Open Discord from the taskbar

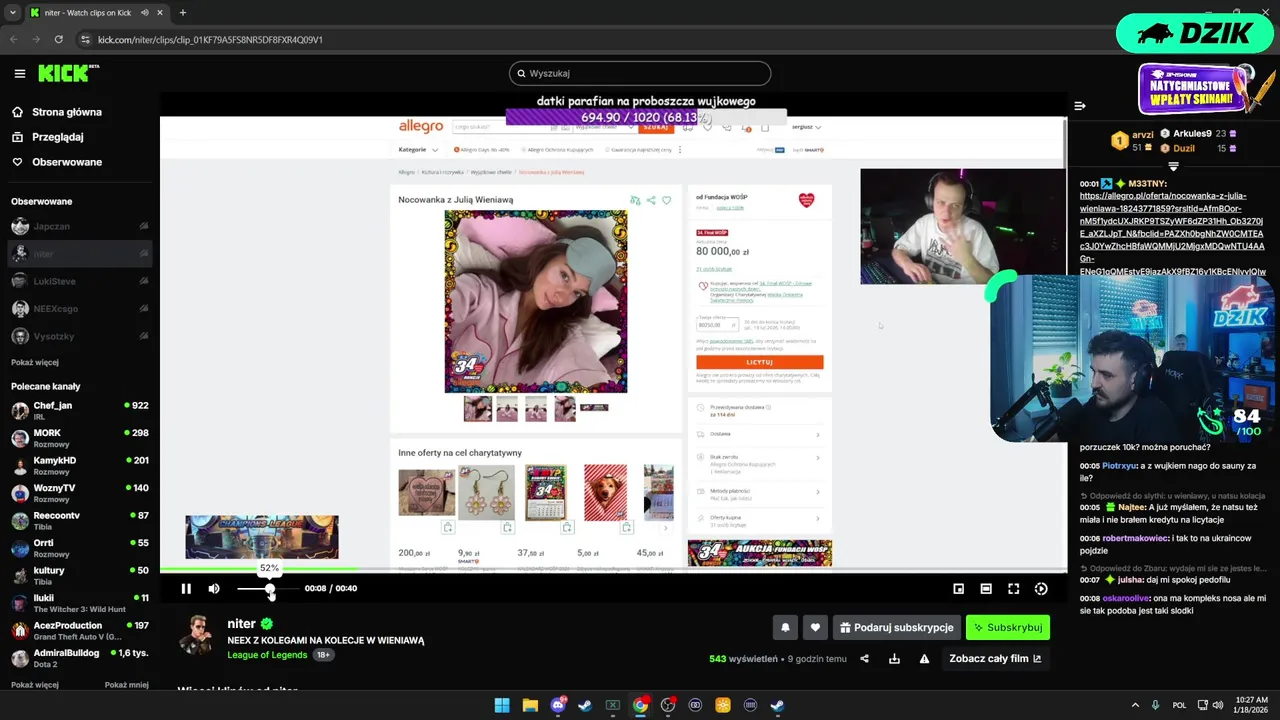tap(558, 705)
